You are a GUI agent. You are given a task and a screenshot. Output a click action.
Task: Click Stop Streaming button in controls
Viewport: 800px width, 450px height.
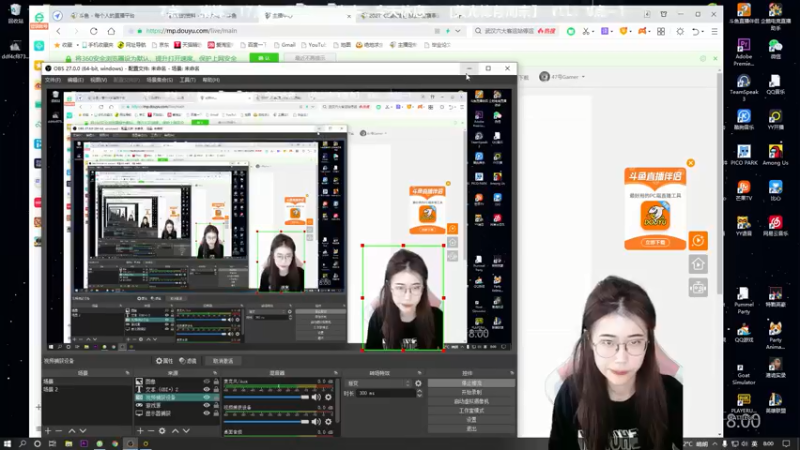pyautogui.click(x=471, y=383)
